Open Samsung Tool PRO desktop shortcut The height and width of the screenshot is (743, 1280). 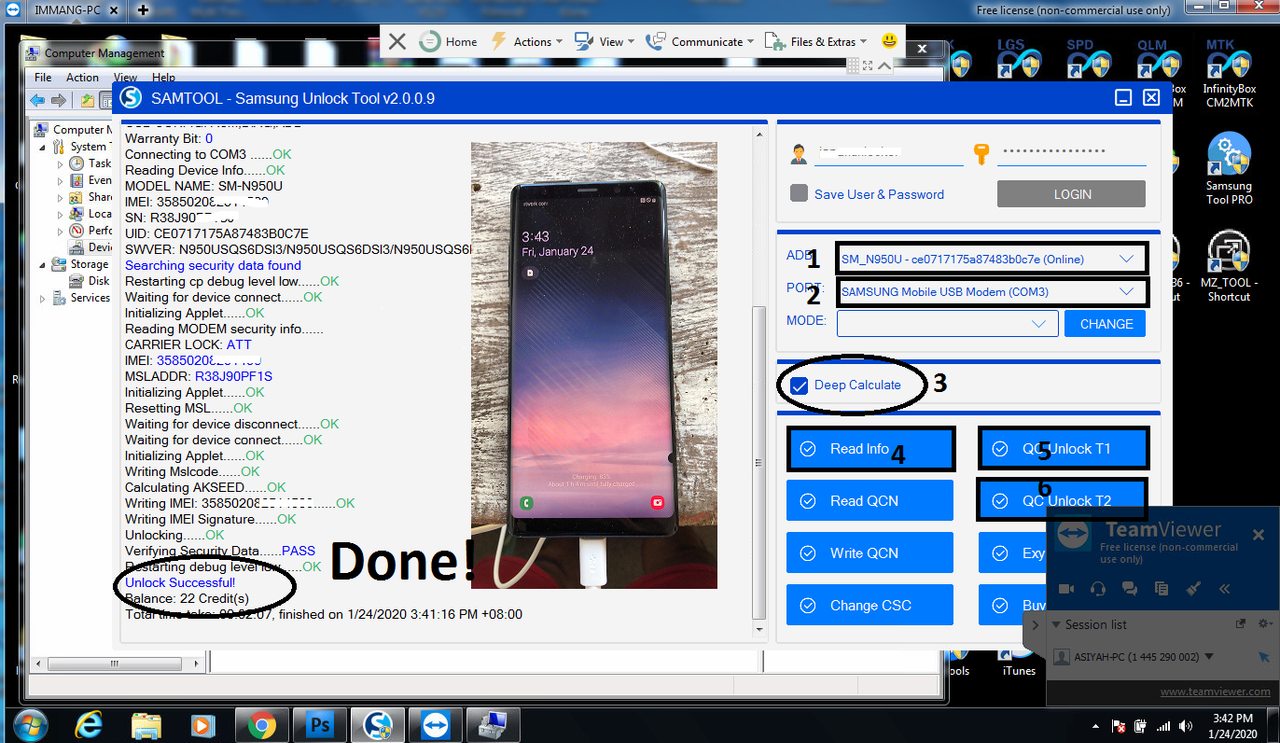1228,168
